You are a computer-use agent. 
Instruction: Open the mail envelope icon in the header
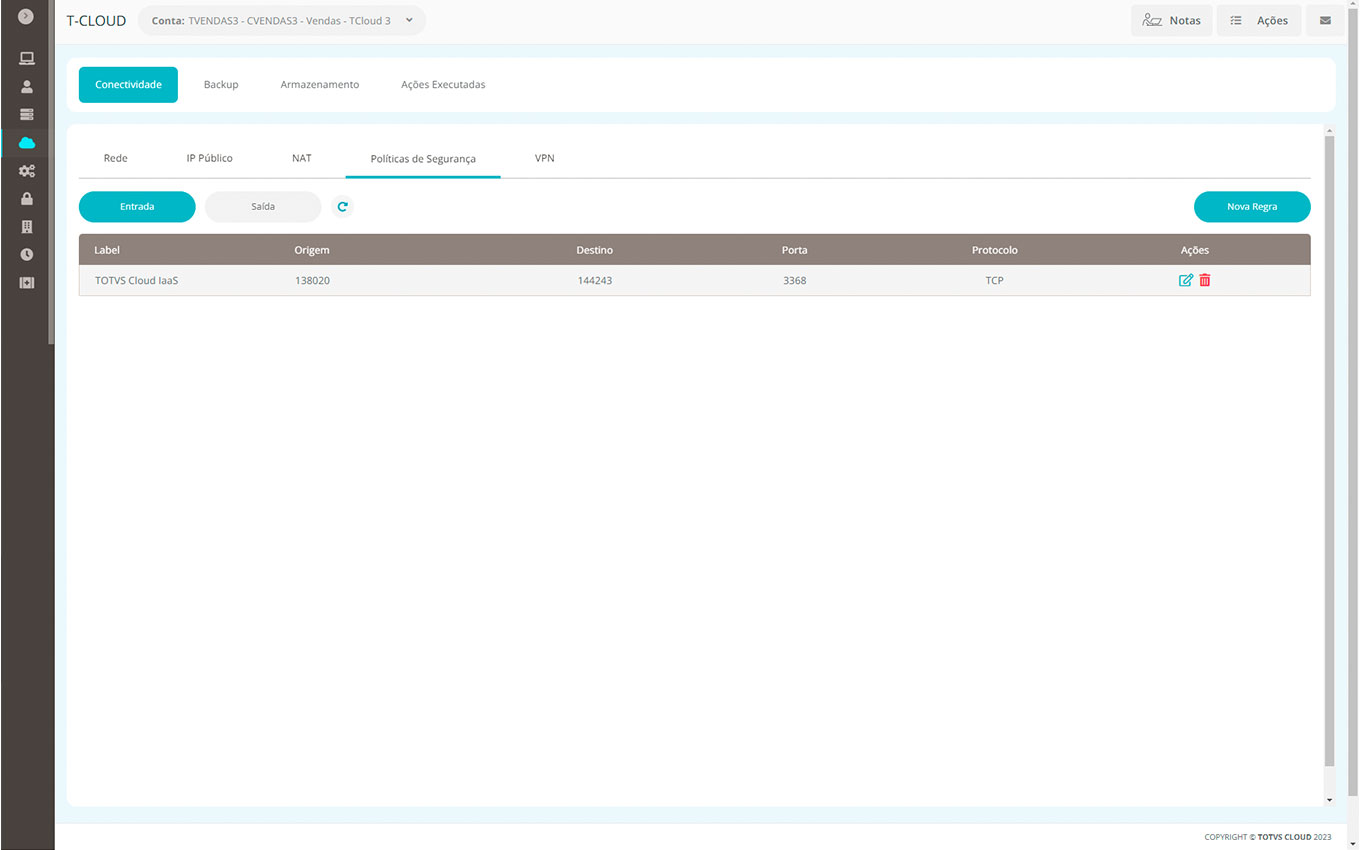point(1325,20)
